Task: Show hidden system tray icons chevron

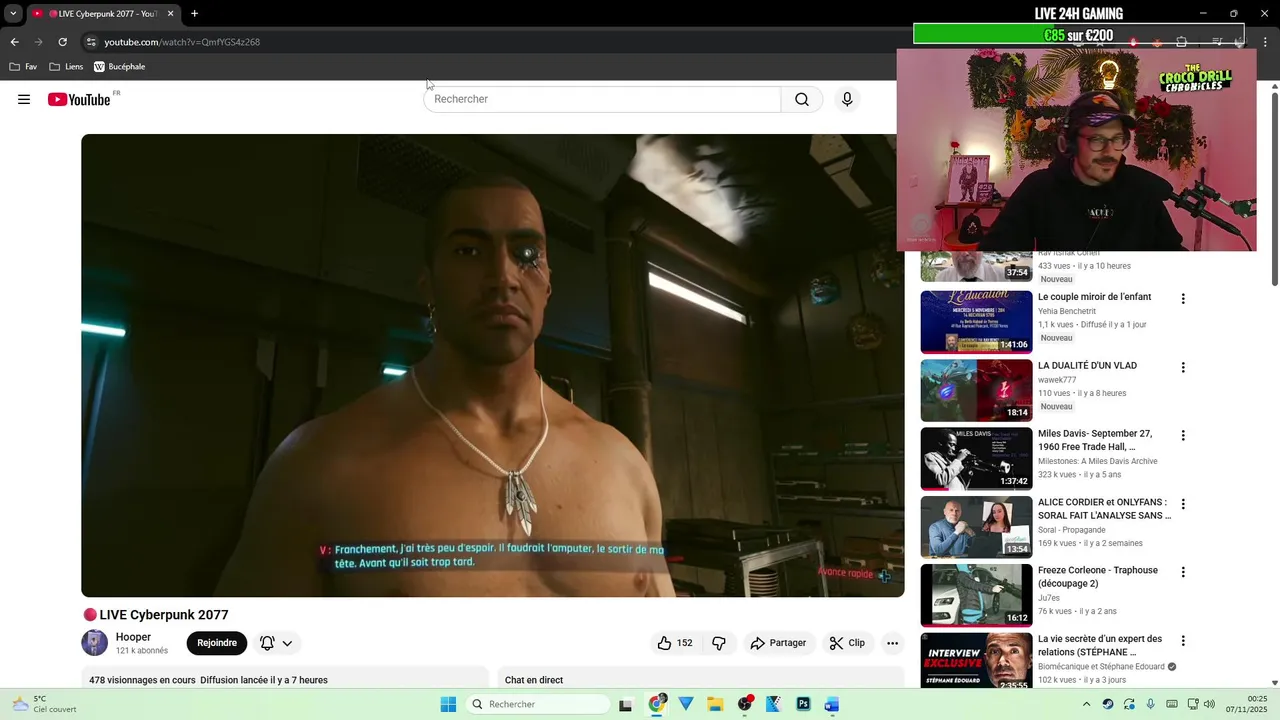Action: (x=1087, y=704)
